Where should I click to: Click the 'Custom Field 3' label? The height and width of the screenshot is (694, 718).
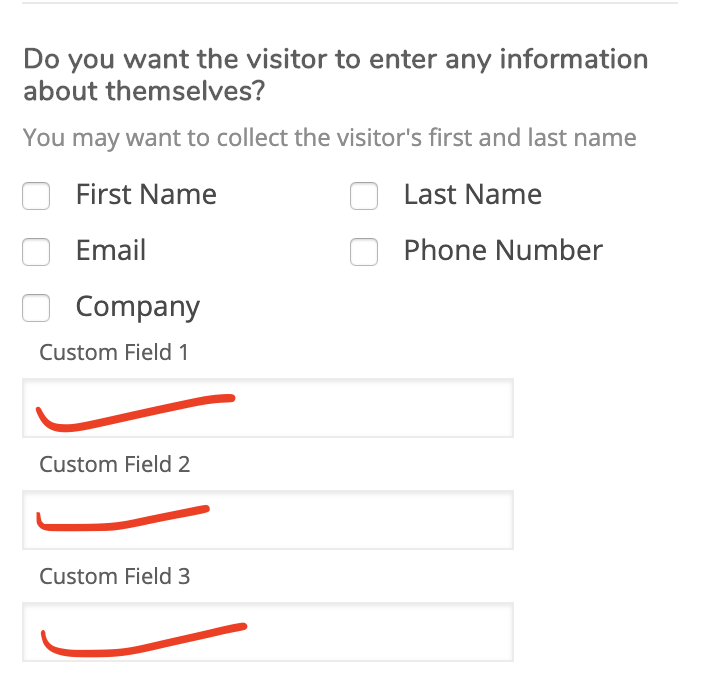point(114,577)
